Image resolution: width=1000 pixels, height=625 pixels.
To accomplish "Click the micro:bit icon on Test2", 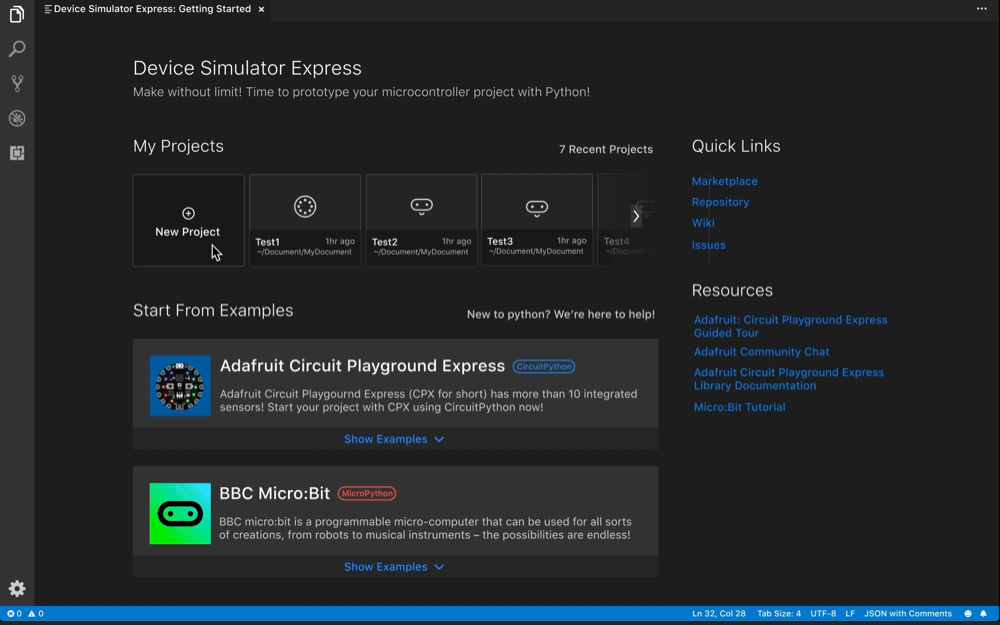I will pos(422,206).
